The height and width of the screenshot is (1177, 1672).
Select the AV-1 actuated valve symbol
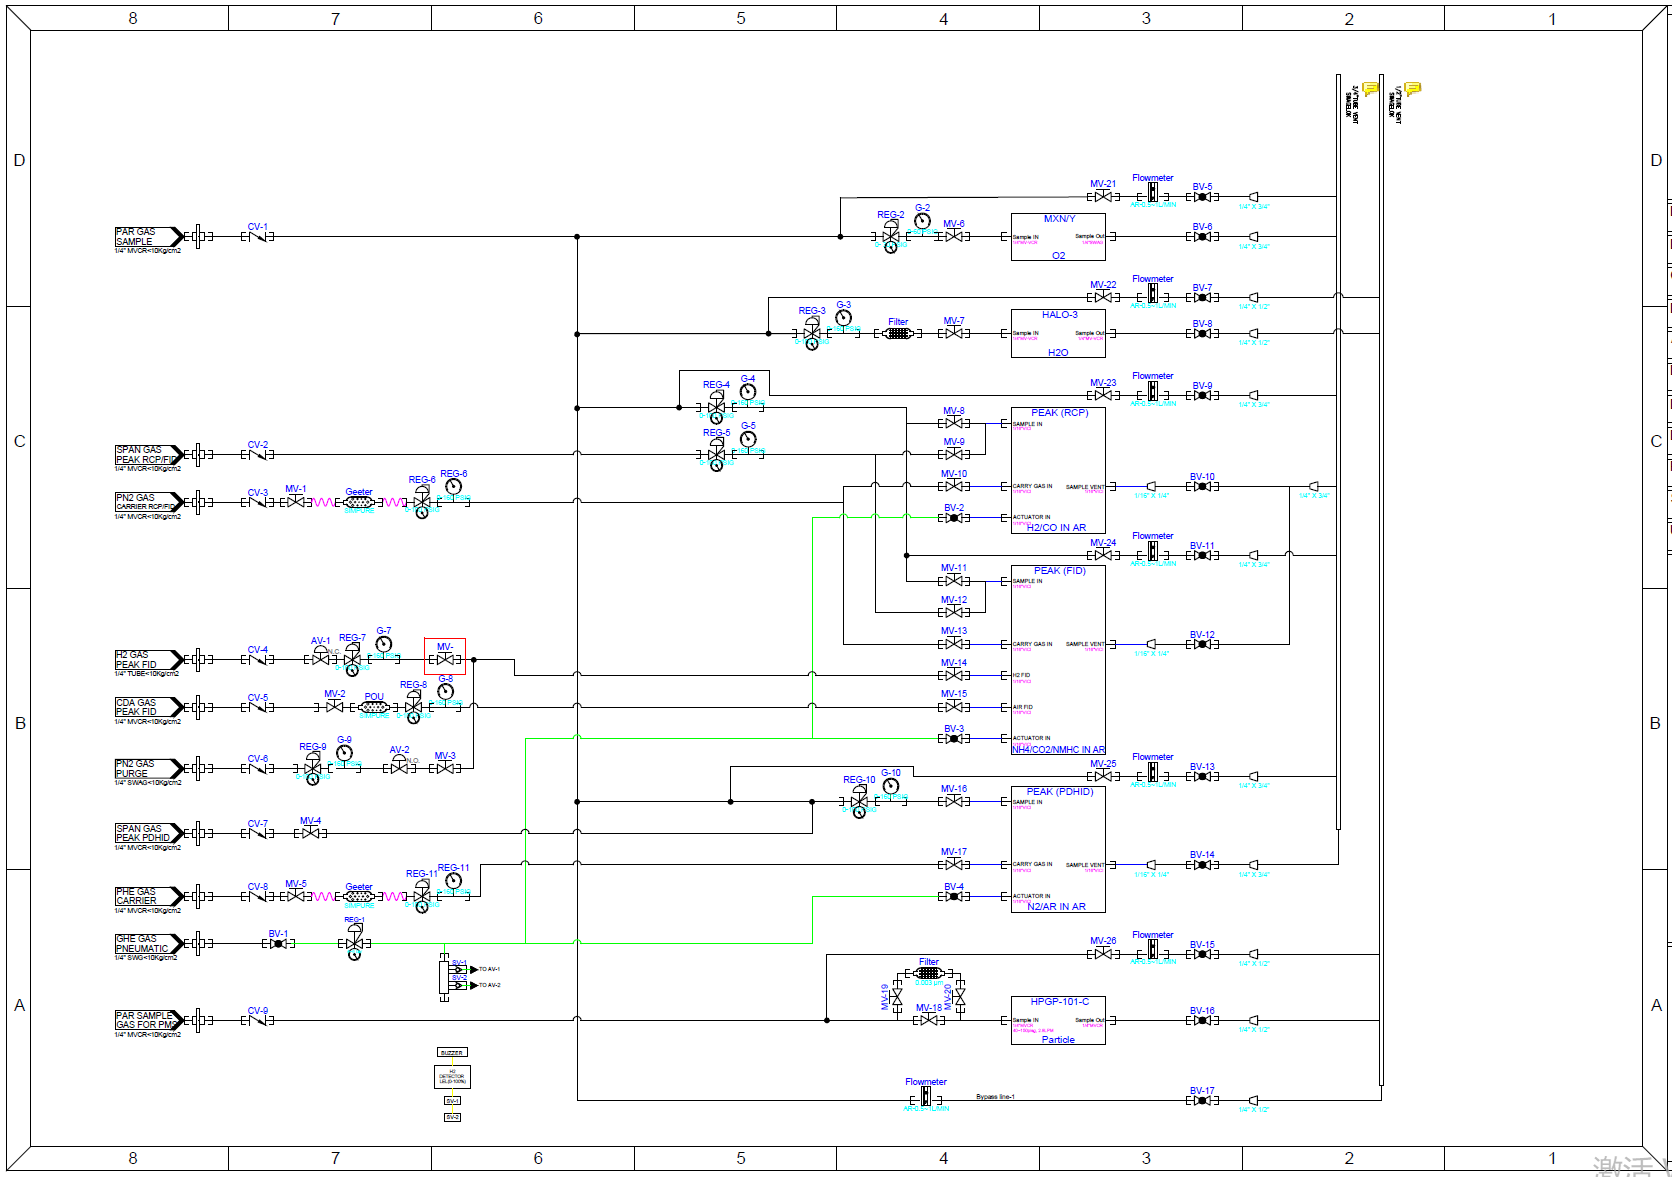320,658
